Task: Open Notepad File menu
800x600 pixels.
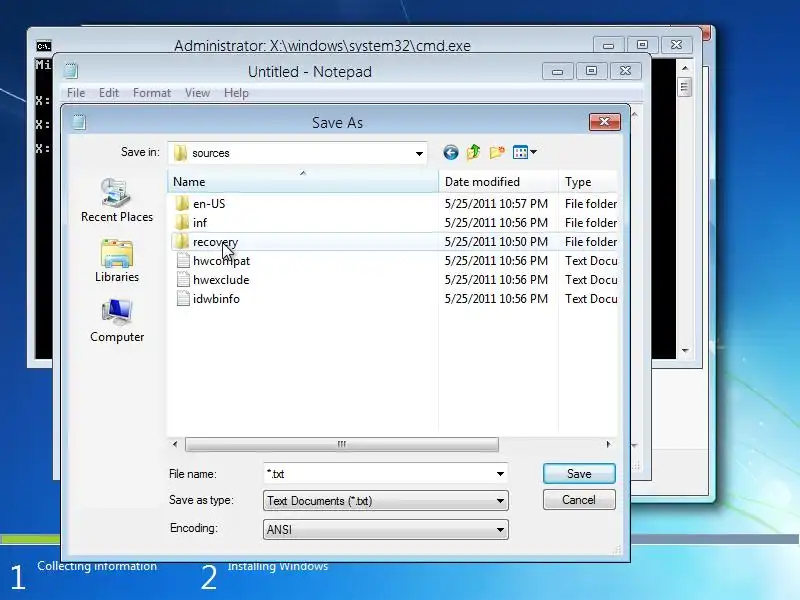Action: click(x=76, y=93)
